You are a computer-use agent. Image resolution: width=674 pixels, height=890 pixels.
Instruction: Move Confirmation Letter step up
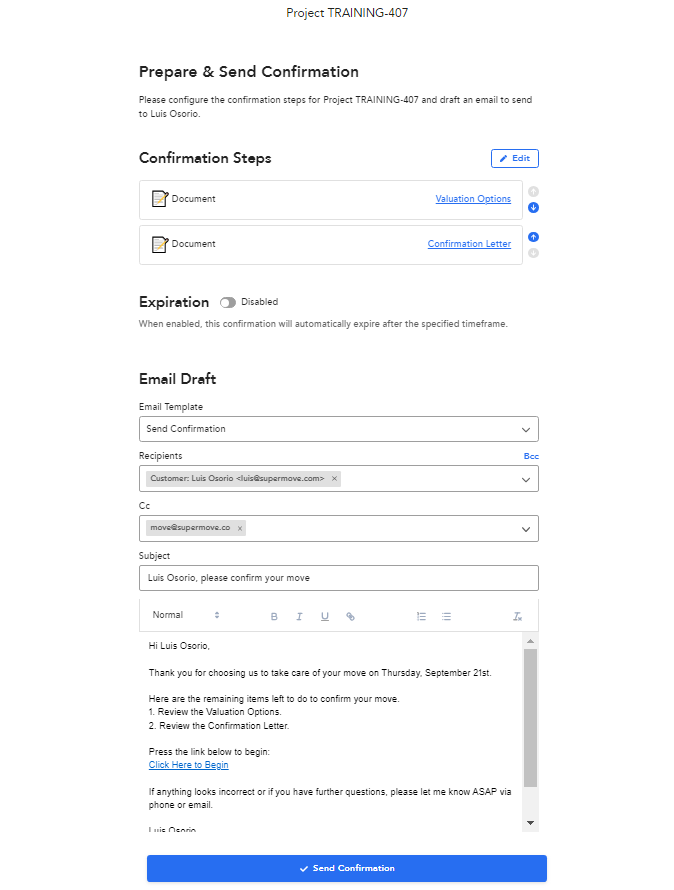[533, 237]
